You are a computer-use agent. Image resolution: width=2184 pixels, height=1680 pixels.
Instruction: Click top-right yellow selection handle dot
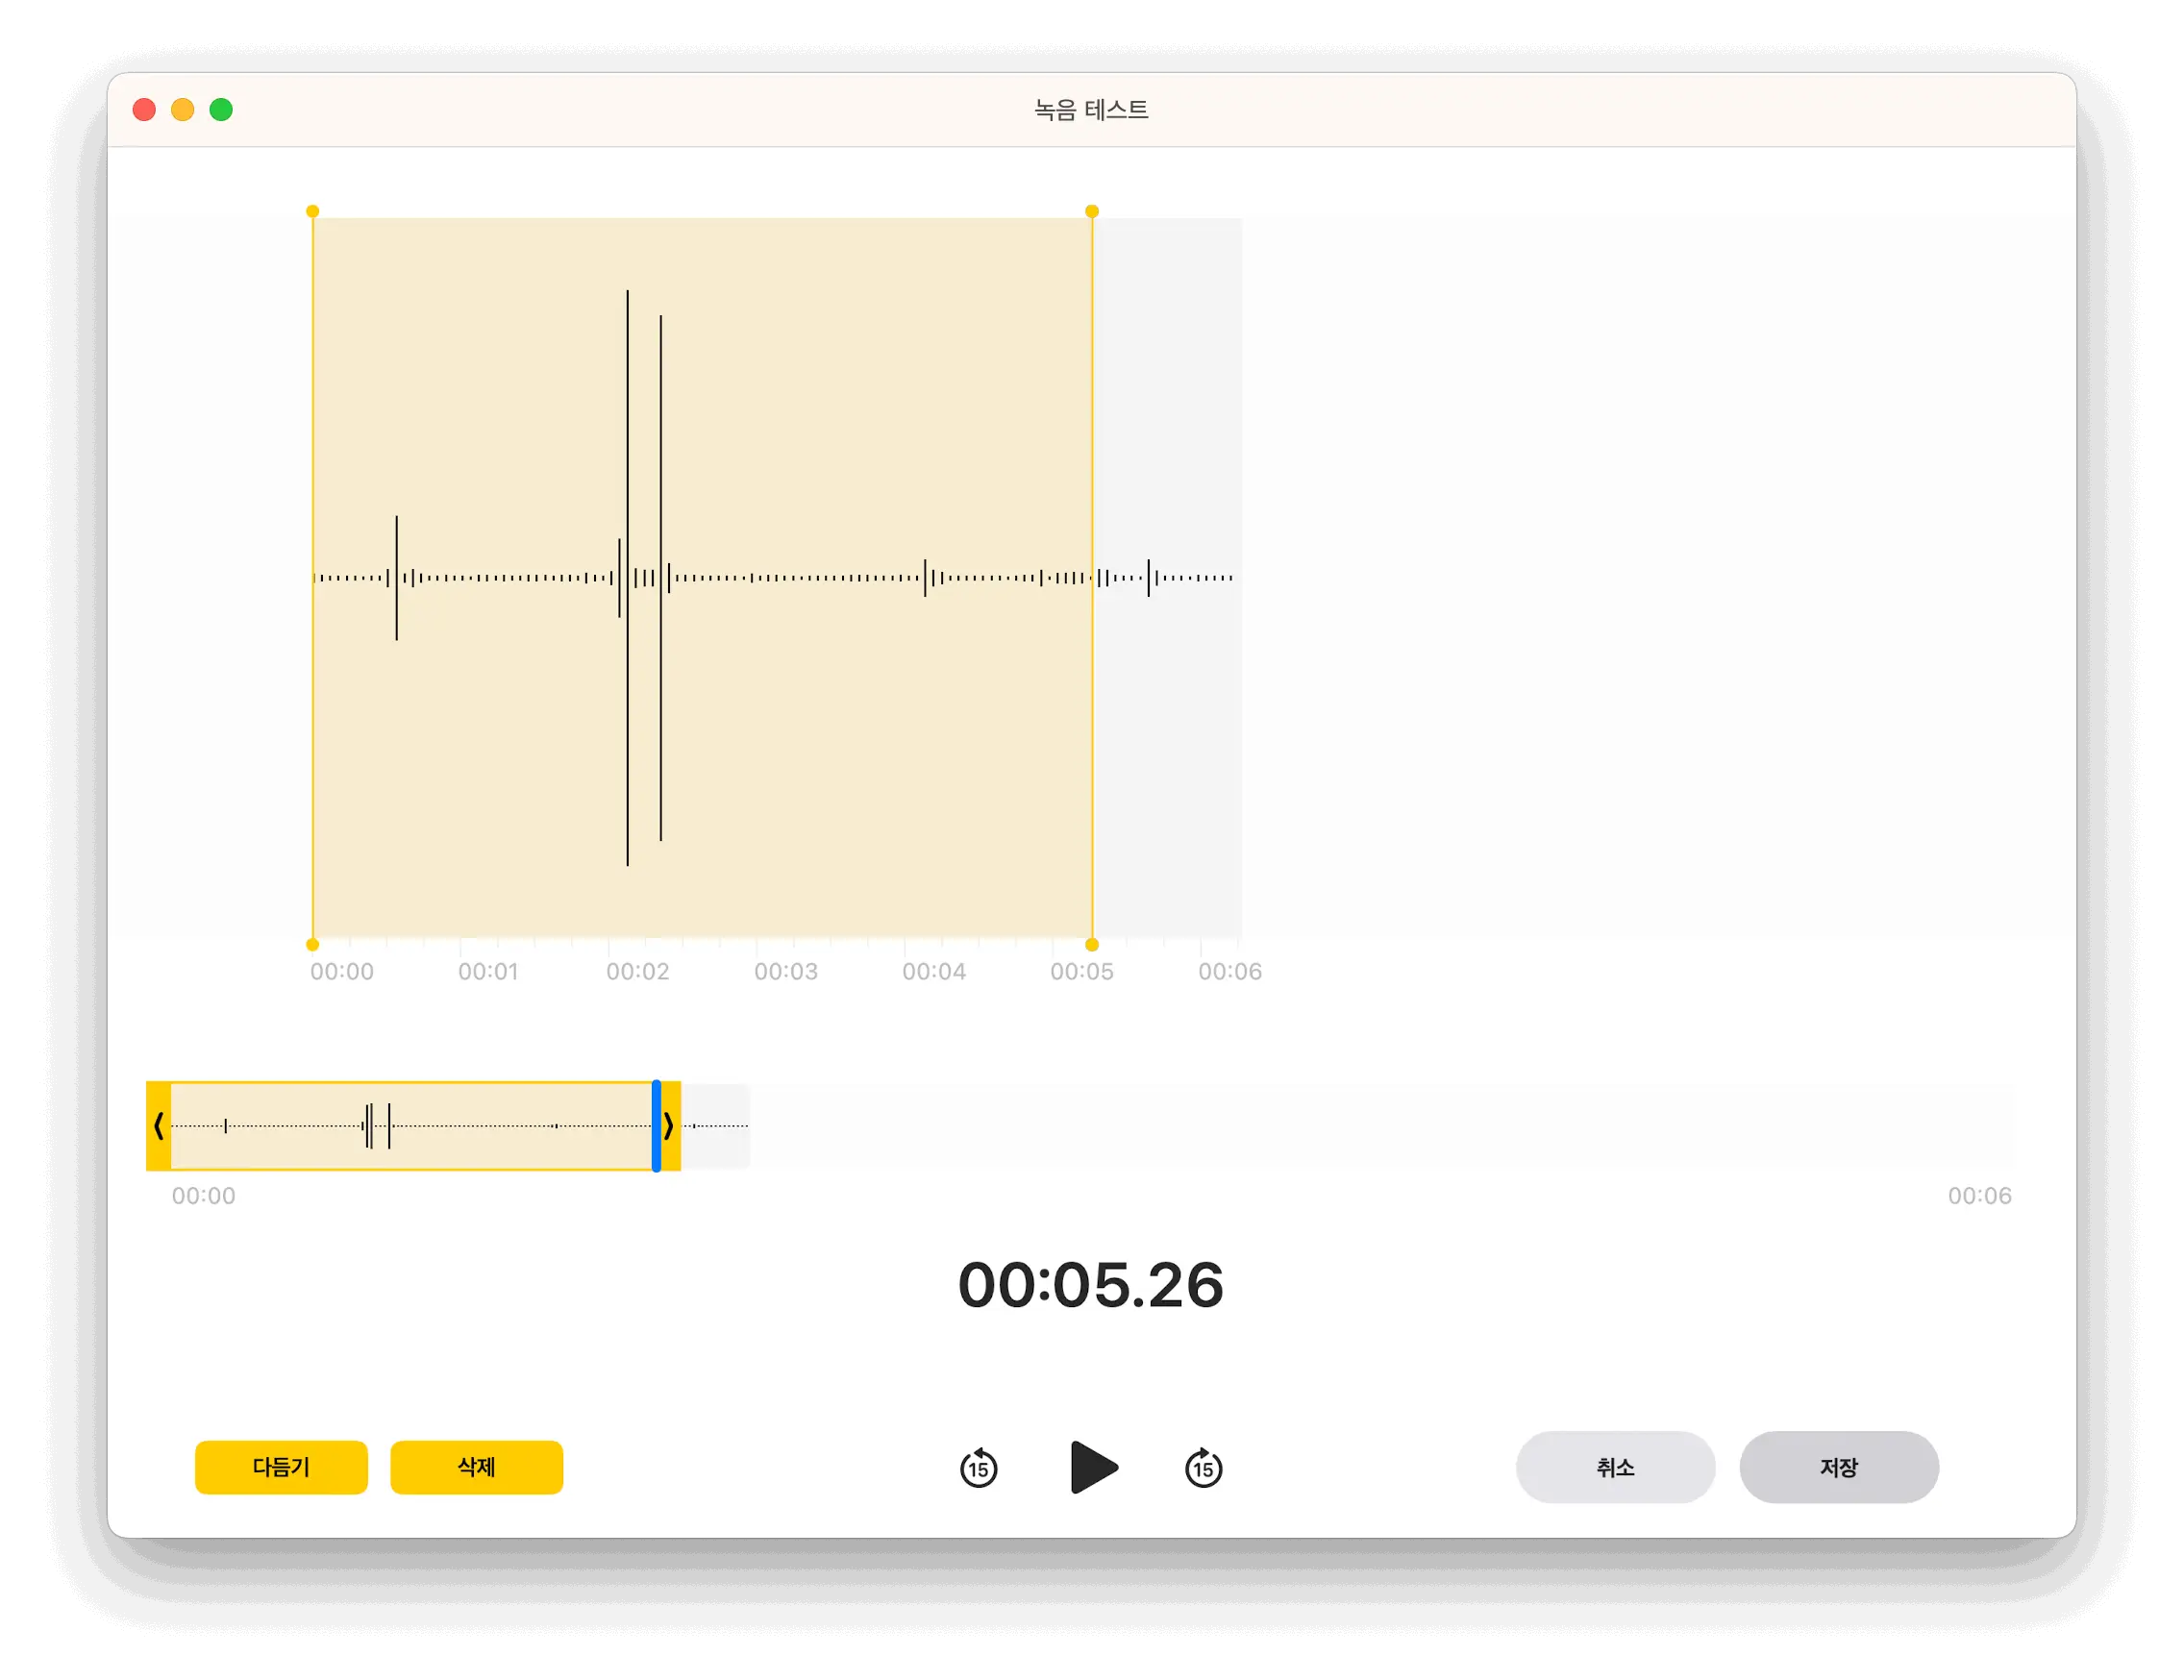[1092, 211]
